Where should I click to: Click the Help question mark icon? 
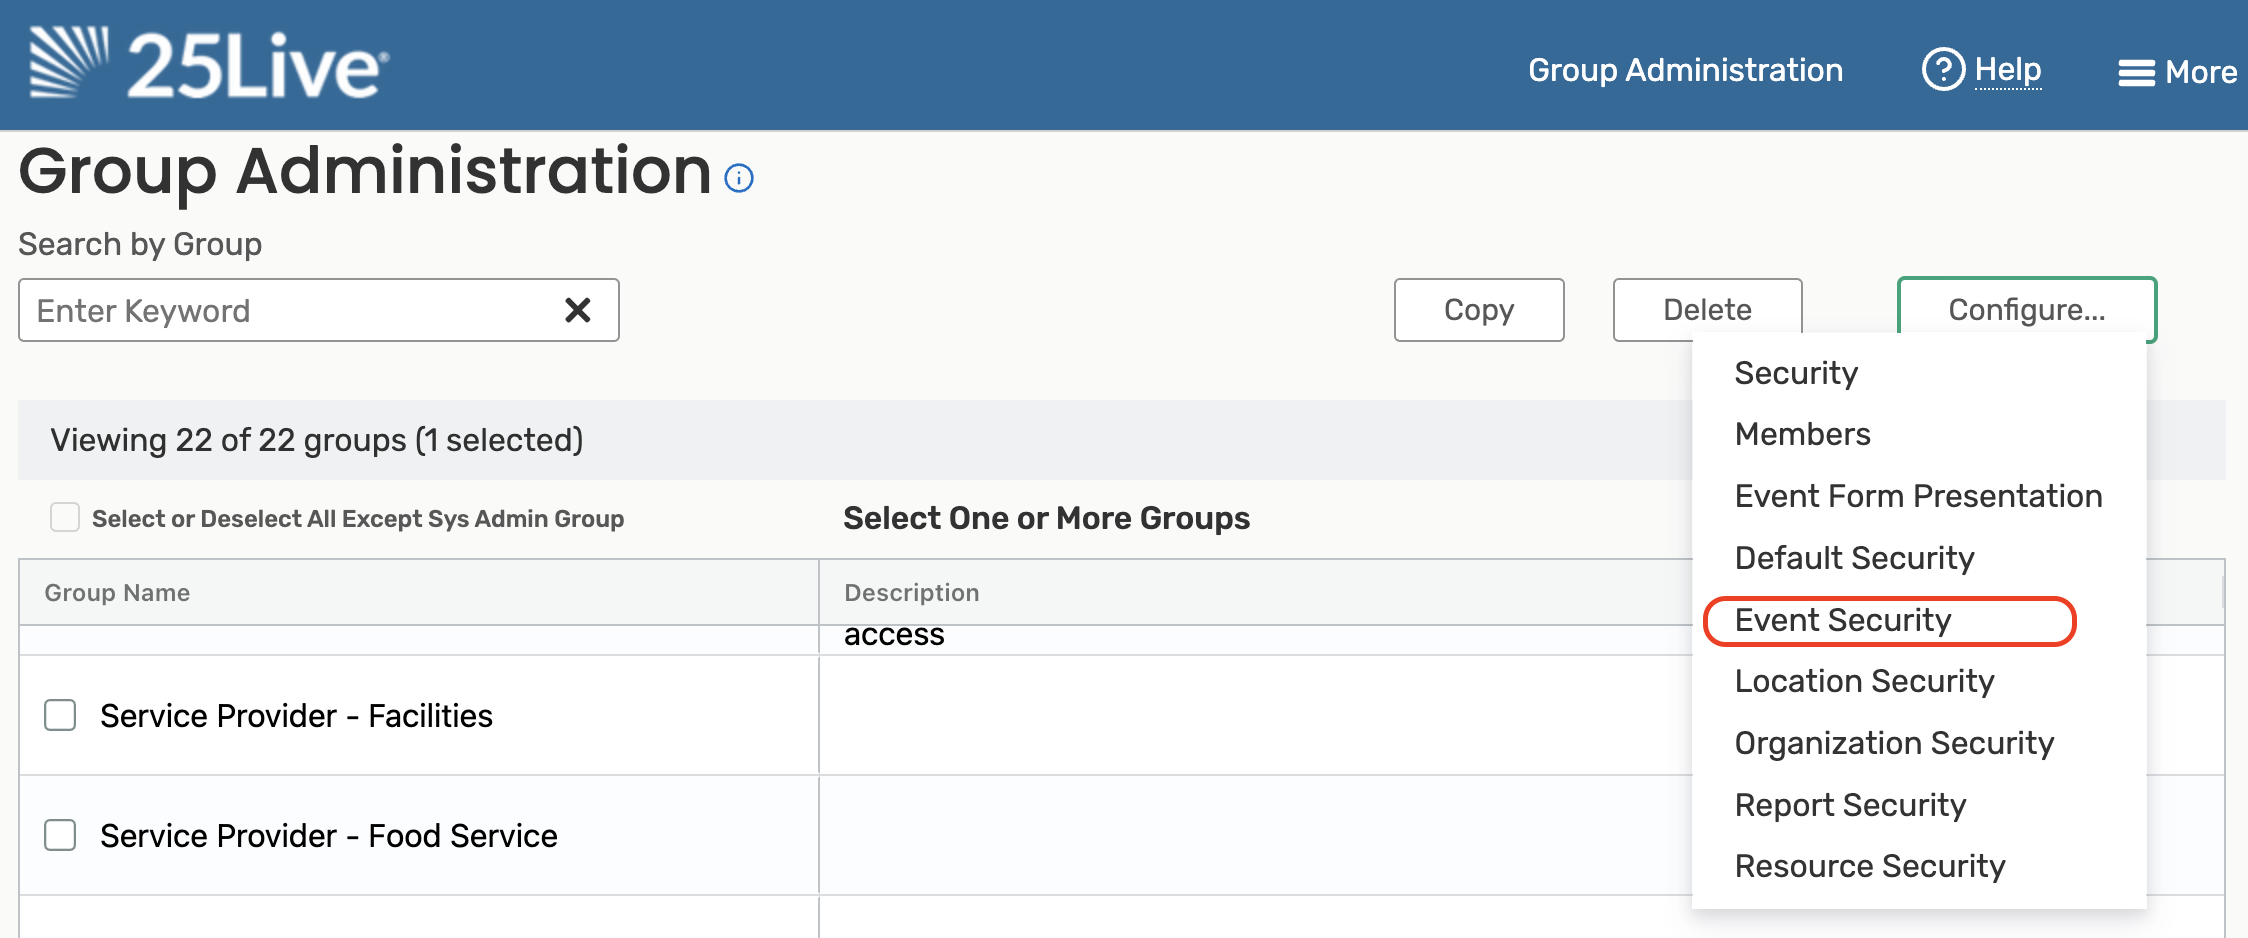(x=1943, y=70)
